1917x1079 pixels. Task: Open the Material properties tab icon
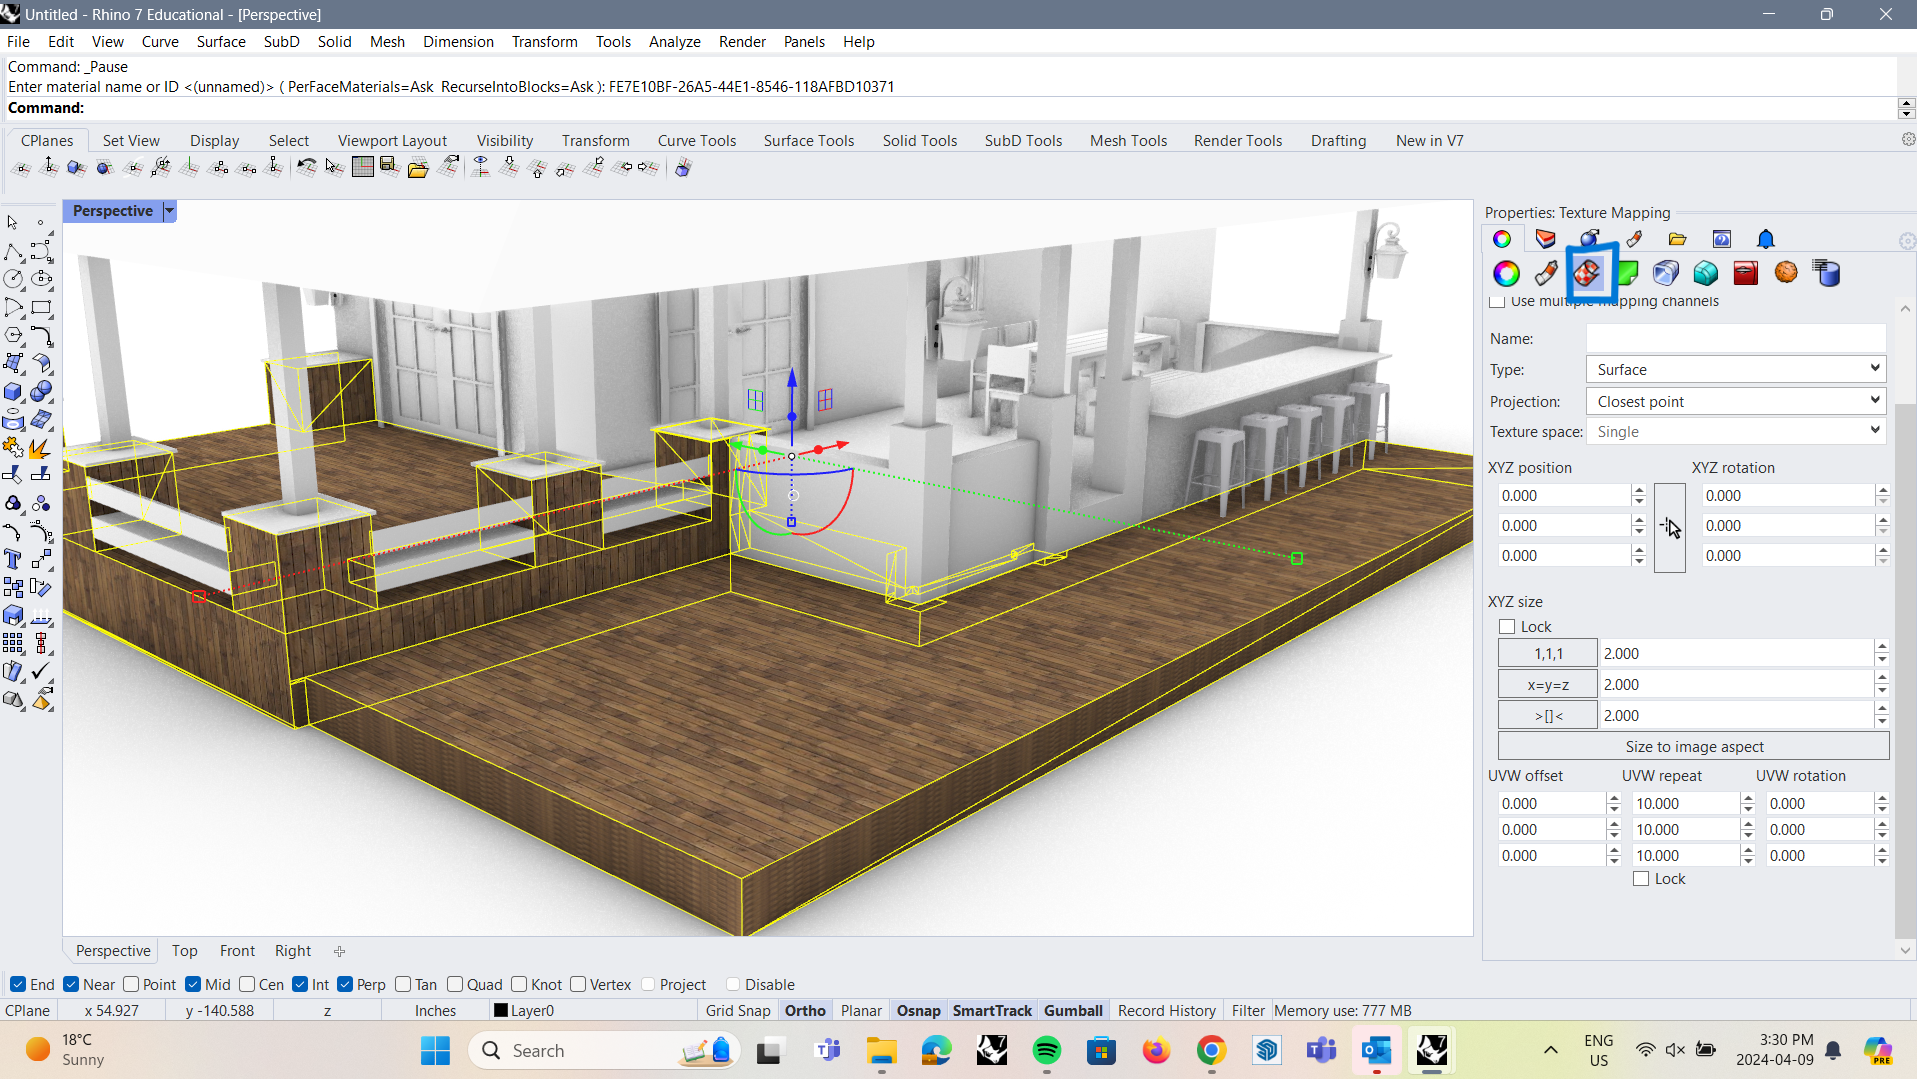point(1636,239)
